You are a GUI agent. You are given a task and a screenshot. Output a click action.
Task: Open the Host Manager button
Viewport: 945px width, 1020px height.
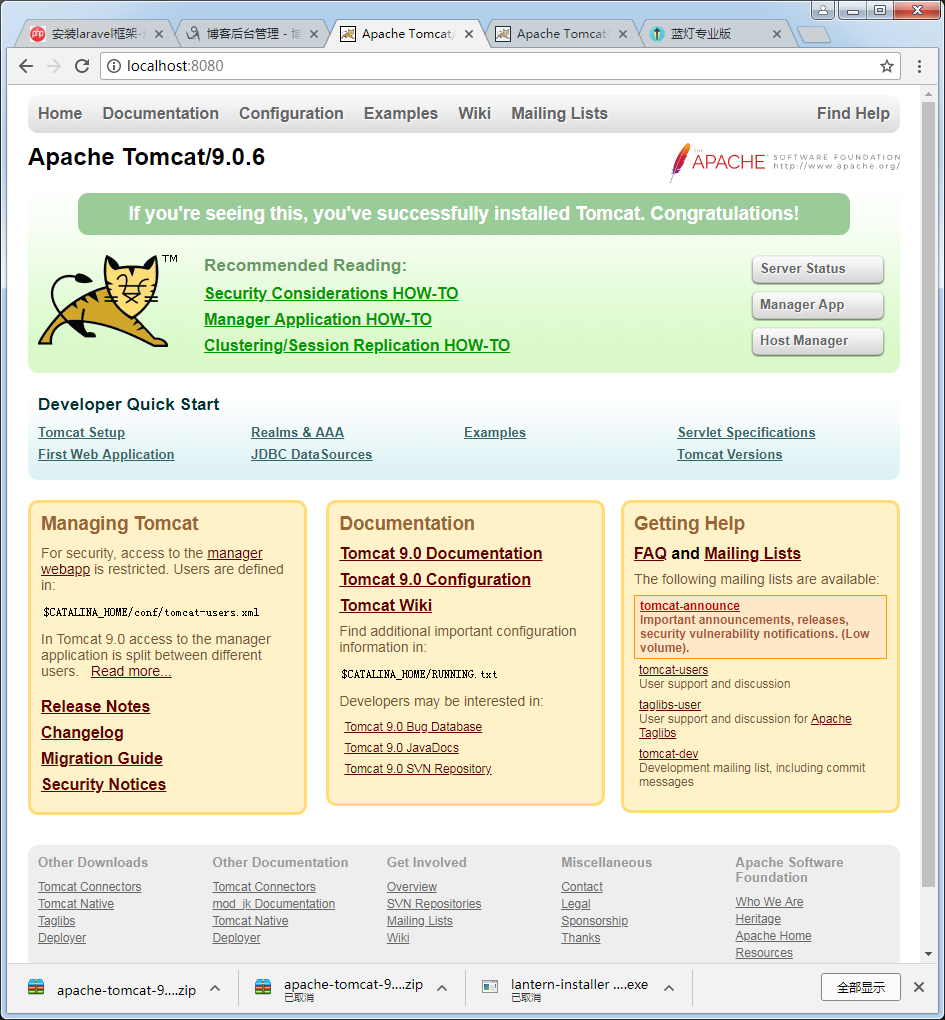click(818, 341)
